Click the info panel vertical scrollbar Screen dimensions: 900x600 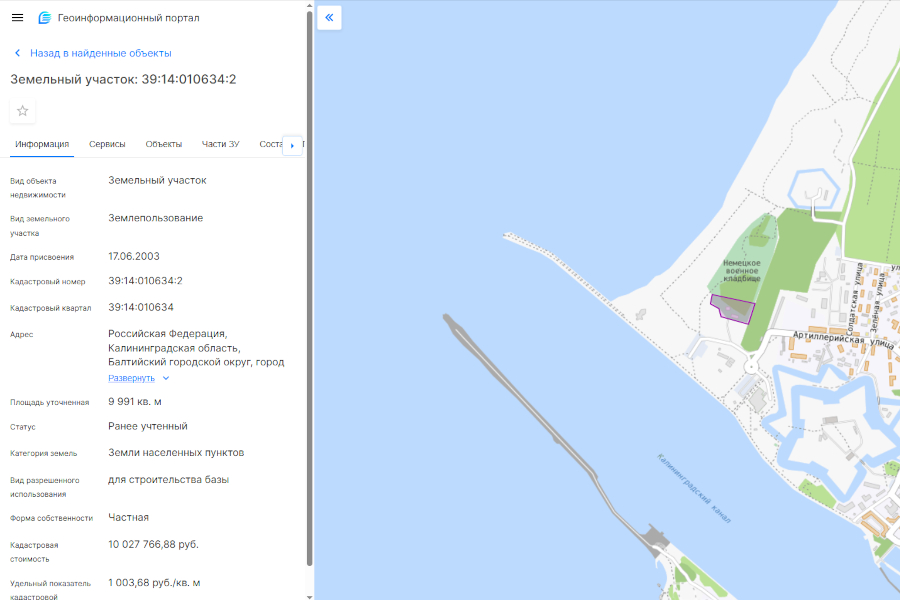[x=309, y=300]
